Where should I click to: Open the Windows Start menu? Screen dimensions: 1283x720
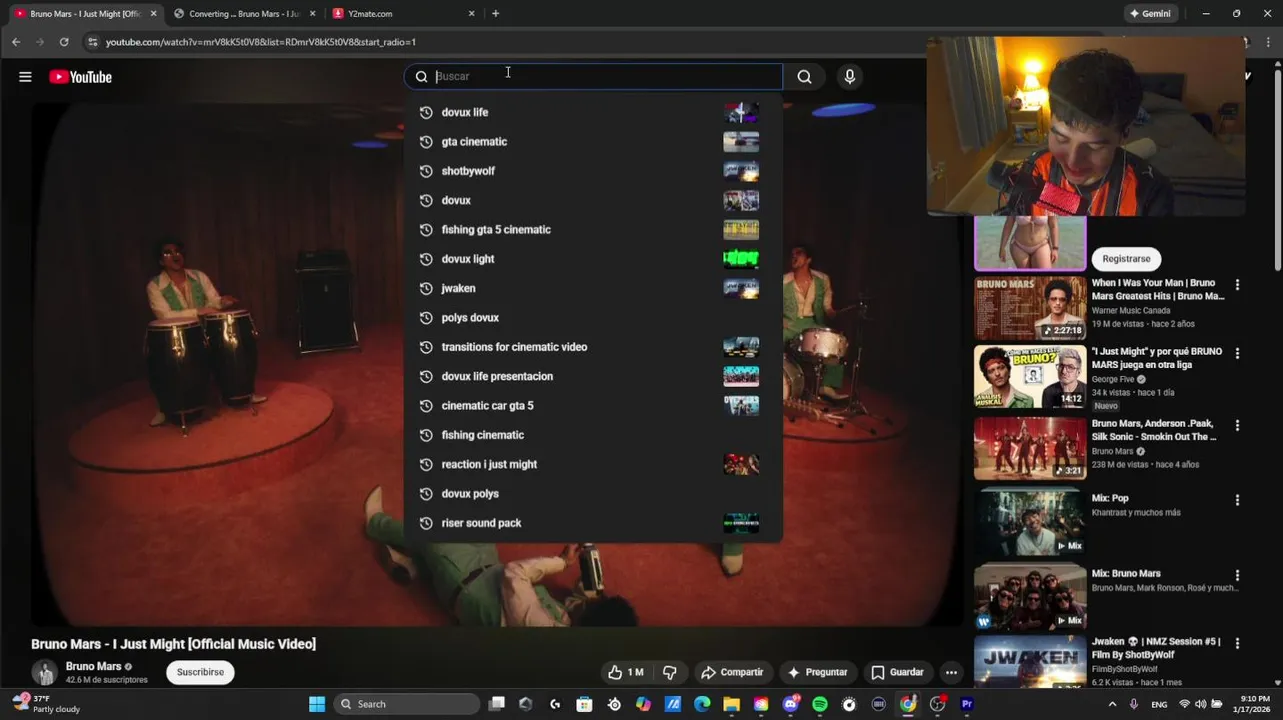(316, 704)
